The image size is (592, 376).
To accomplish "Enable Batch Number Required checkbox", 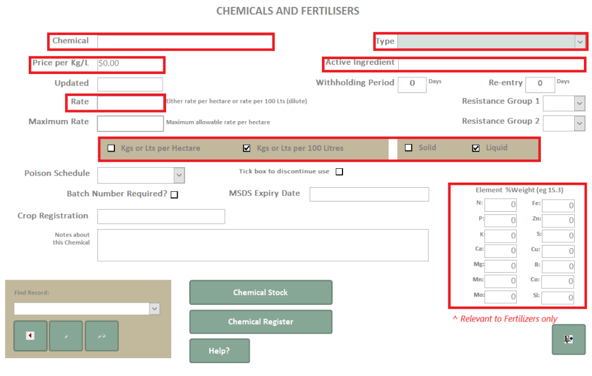I will pyautogui.click(x=174, y=194).
